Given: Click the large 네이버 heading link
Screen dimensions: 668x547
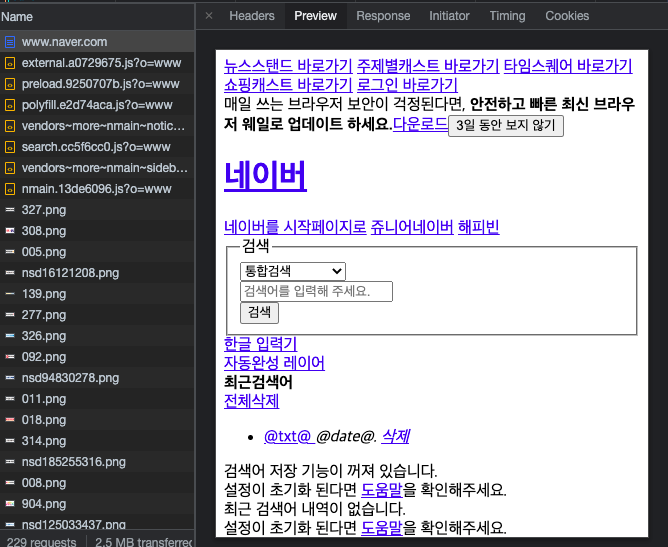Looking at the screenshot, I should click(x=265, y=175).
